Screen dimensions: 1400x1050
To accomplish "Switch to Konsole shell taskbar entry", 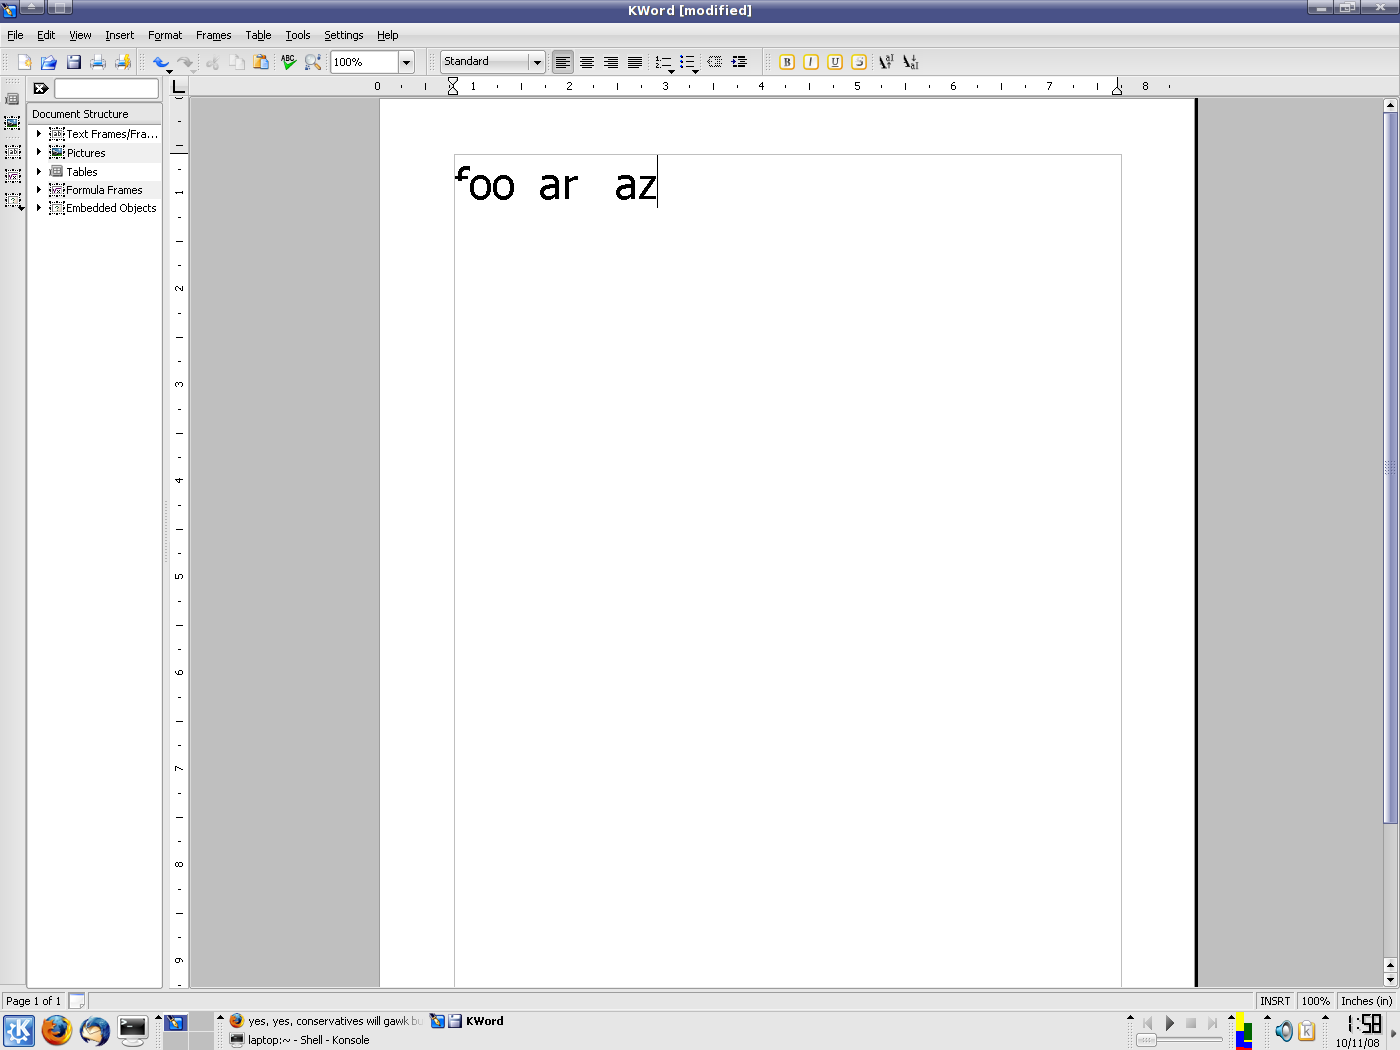I will pos(308,1040).
